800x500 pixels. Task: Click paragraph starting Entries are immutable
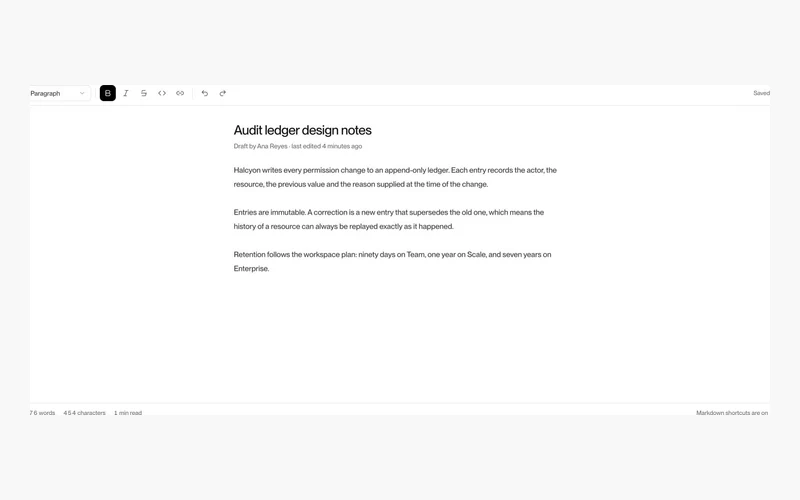(x=389, y=219)
